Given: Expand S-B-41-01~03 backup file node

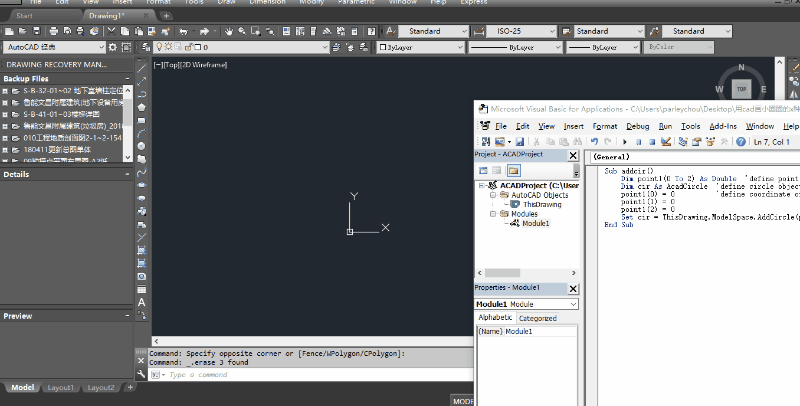Looking at the screenshot, I should click(5, 114).
